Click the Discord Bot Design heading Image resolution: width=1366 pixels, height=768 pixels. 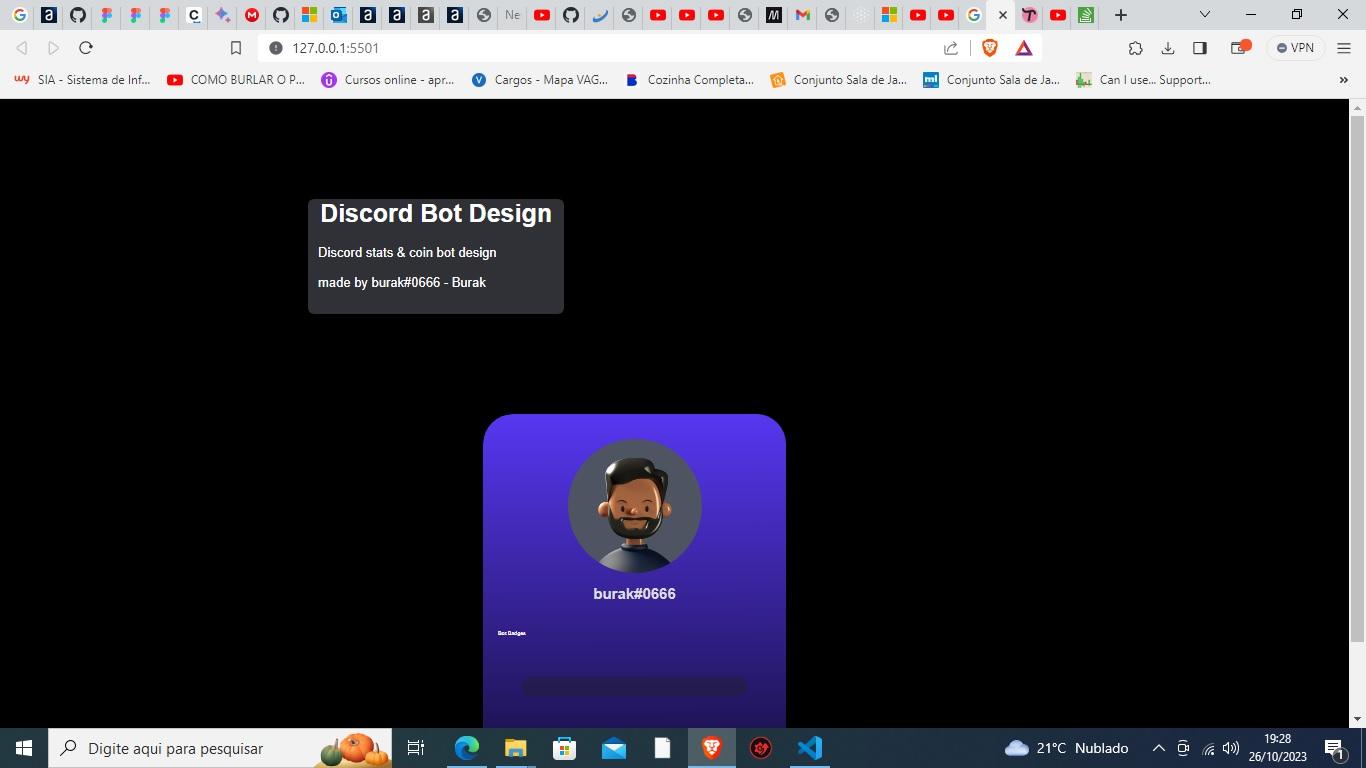point(436,214)
